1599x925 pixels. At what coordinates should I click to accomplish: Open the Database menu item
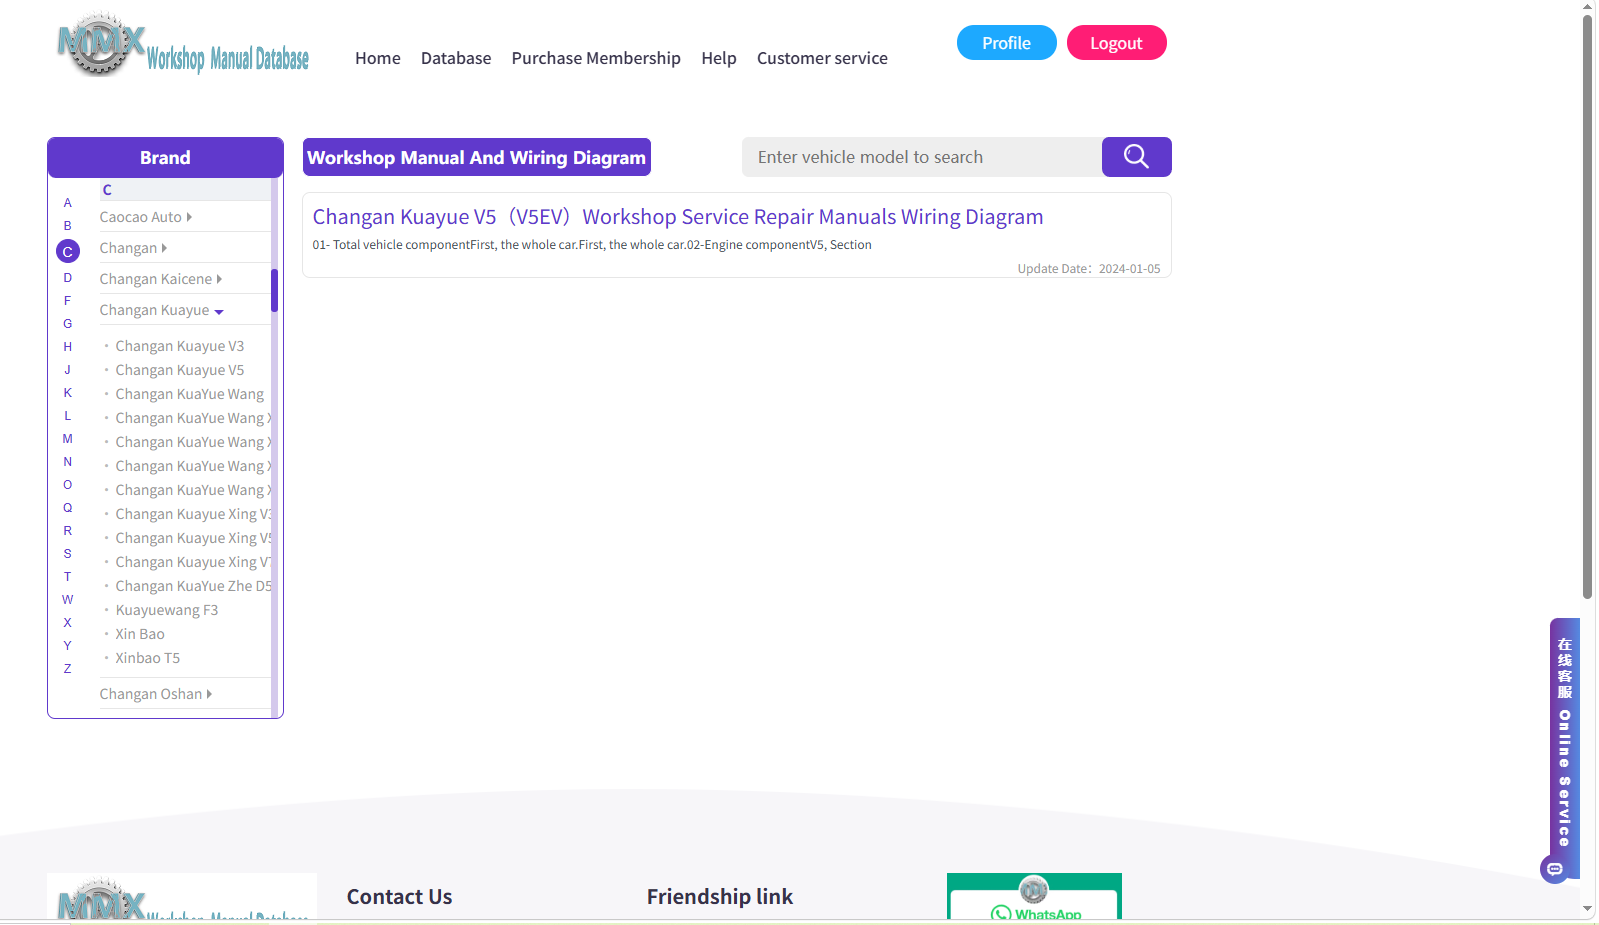(x=456, y=58)
